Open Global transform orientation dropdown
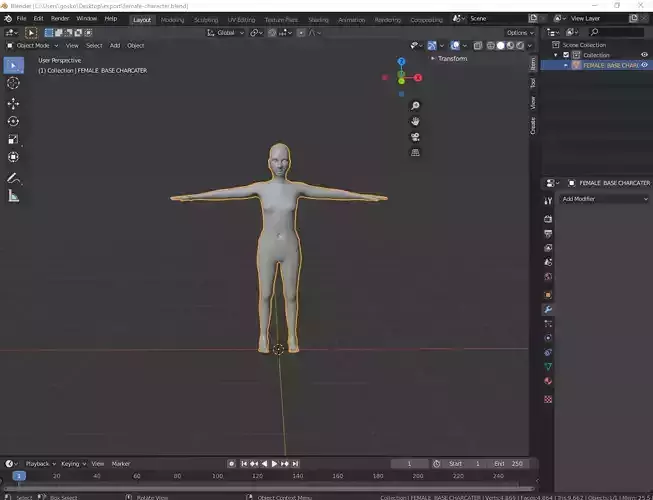 click(225, 33)
